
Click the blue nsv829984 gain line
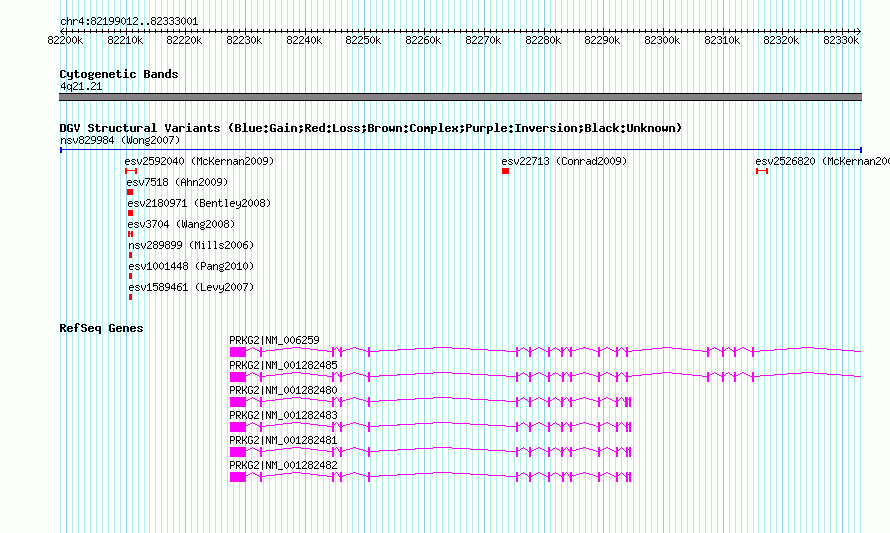(x=461, y=150)
